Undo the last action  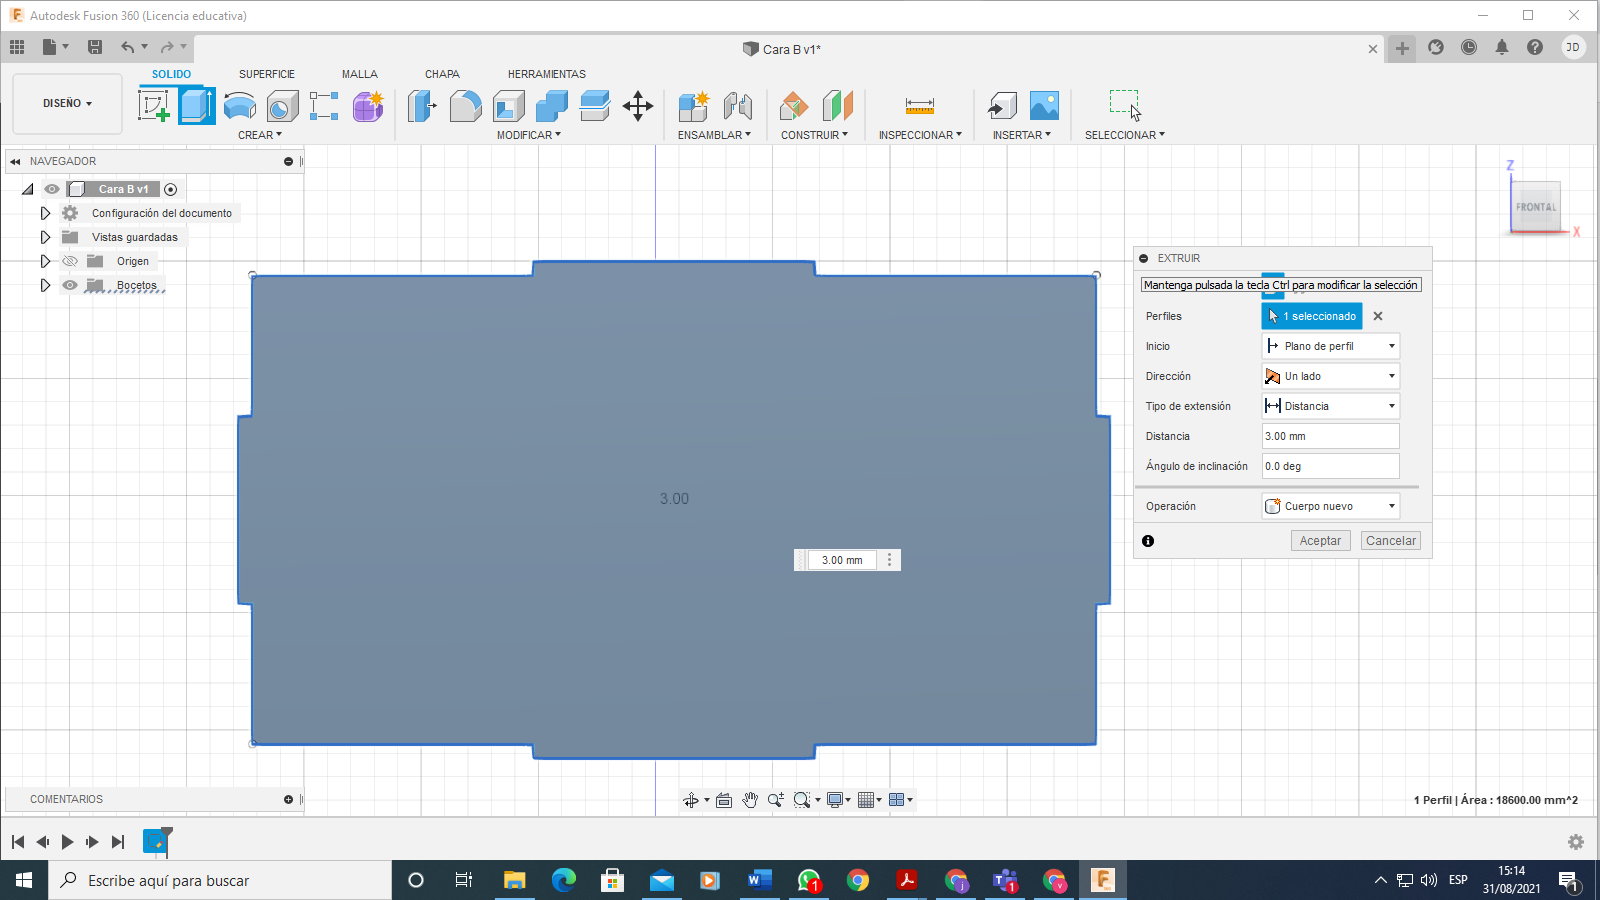coord(127,47)
